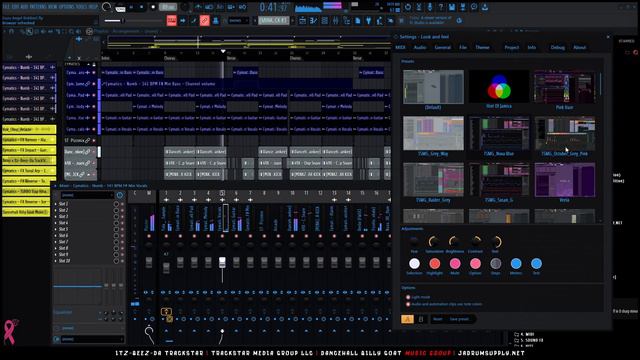Open the MONK CK KT pattern selector

pyautogui.click(x=273, y=20)
